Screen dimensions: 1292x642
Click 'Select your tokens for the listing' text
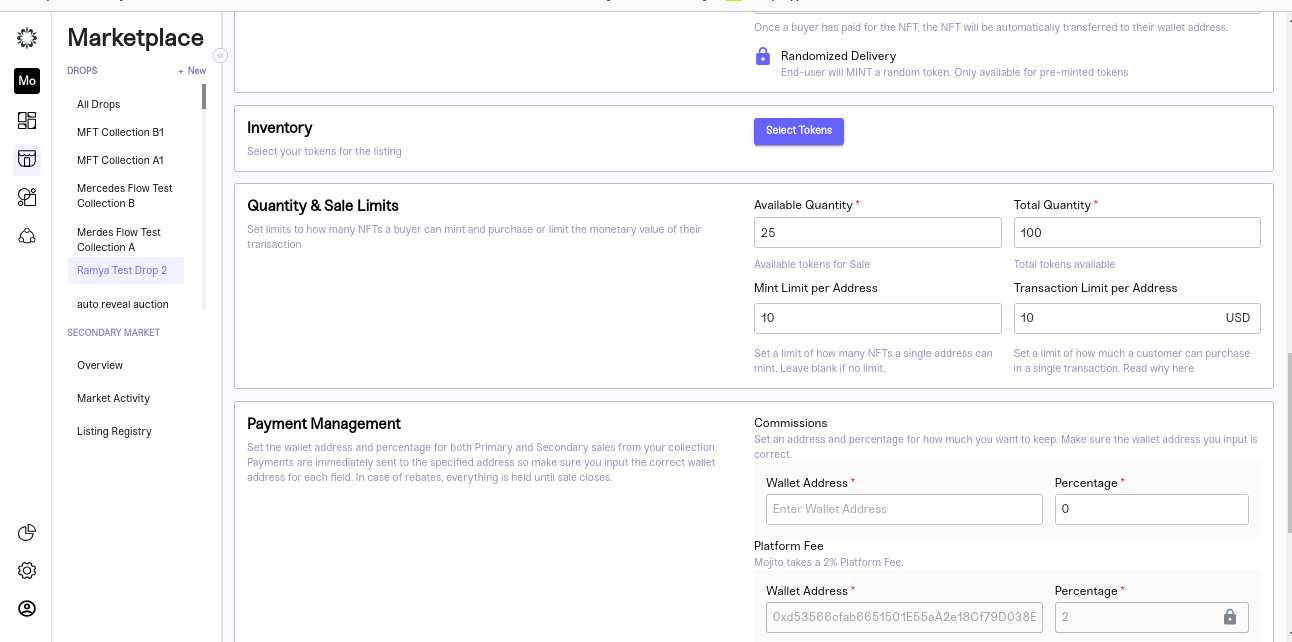point(324,152)
